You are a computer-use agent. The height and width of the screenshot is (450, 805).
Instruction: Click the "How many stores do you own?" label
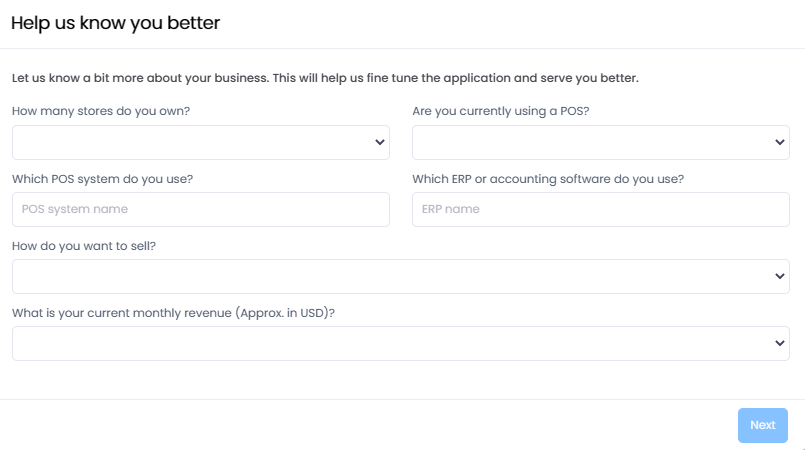(x=101, y=111)
